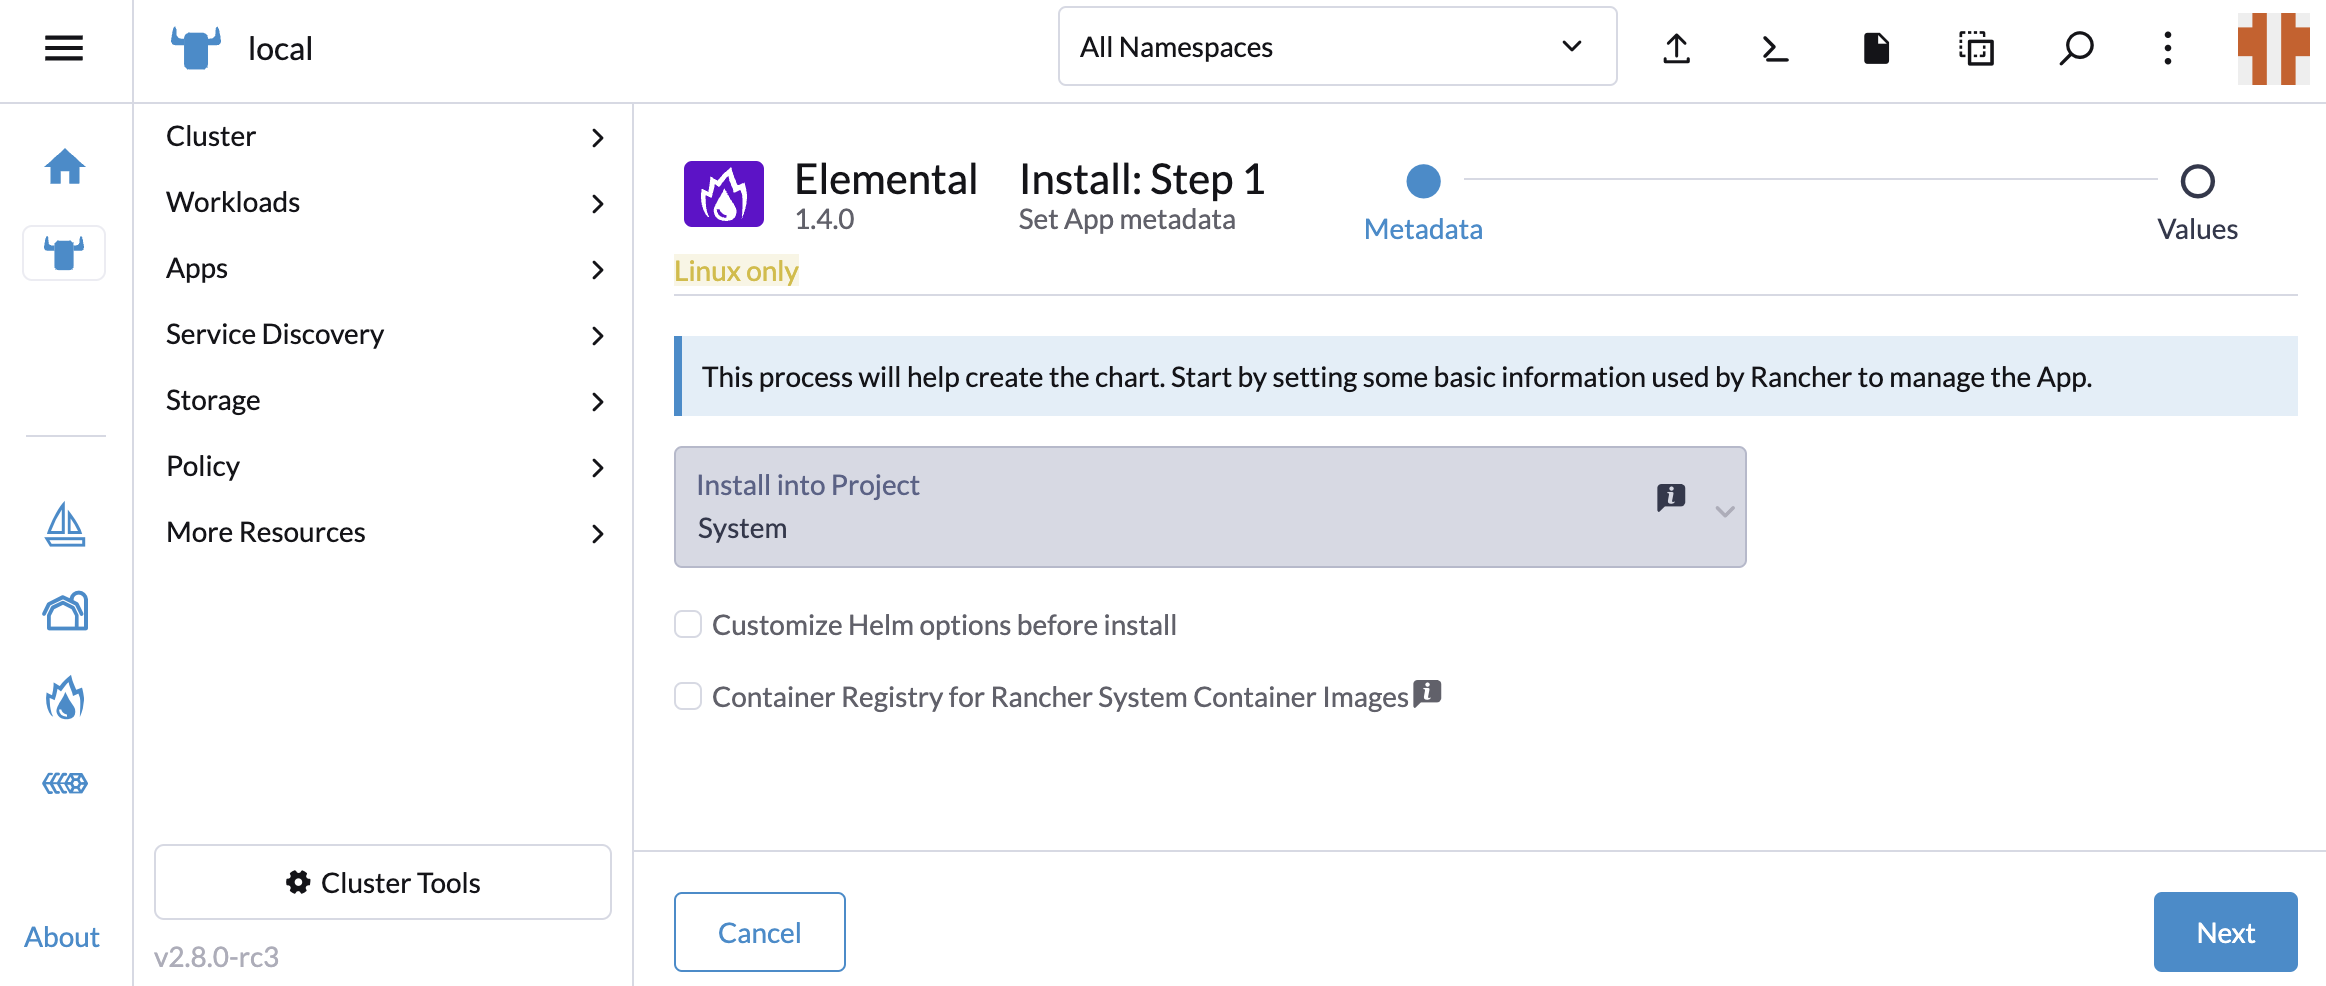Click the Metadata step progress dot
Screen dimensions: 2326x986
pyautogui.click(x=1423, y=181)
